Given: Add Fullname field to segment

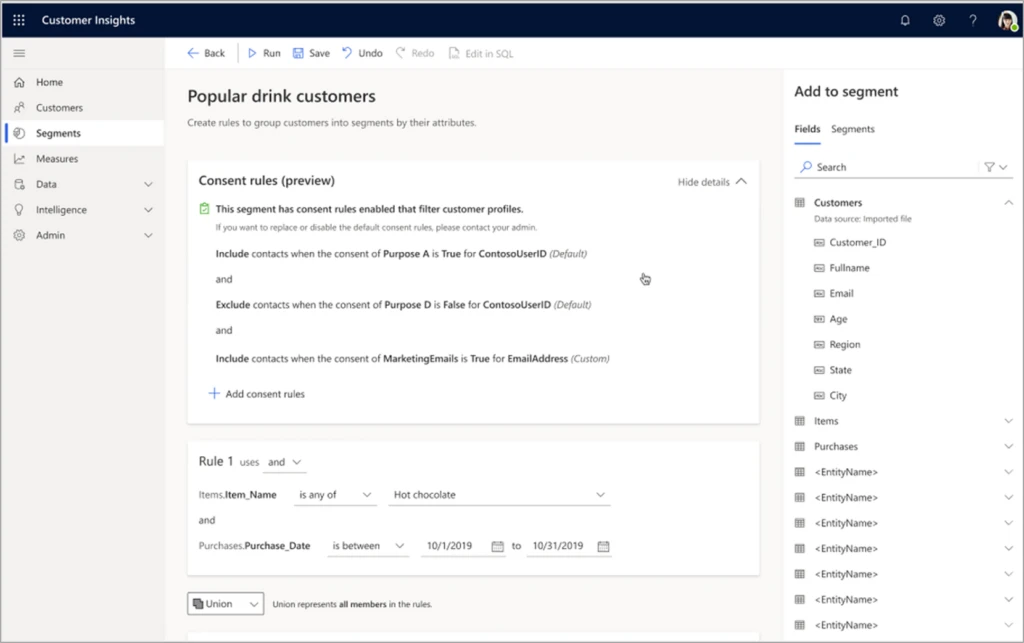Looking at the screenshot, I should (842, 268).
